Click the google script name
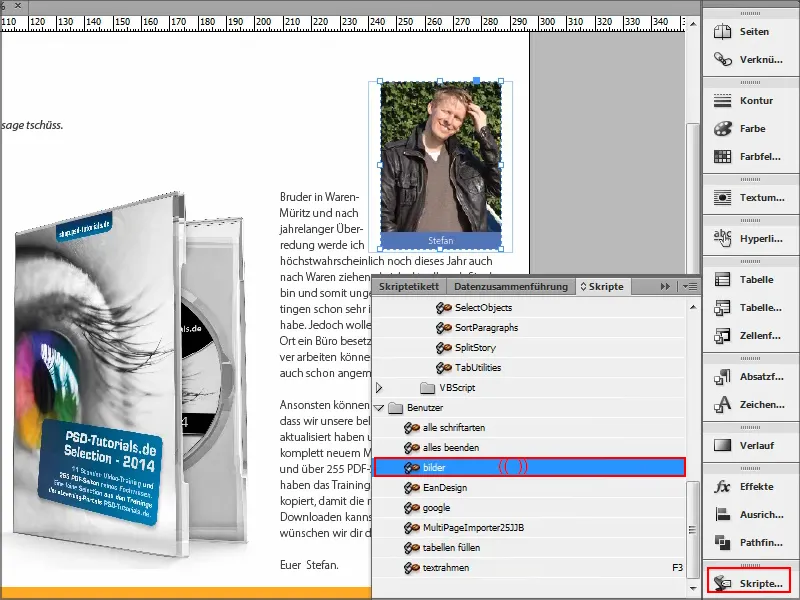The image size is (800, 600). pos(436,508)
